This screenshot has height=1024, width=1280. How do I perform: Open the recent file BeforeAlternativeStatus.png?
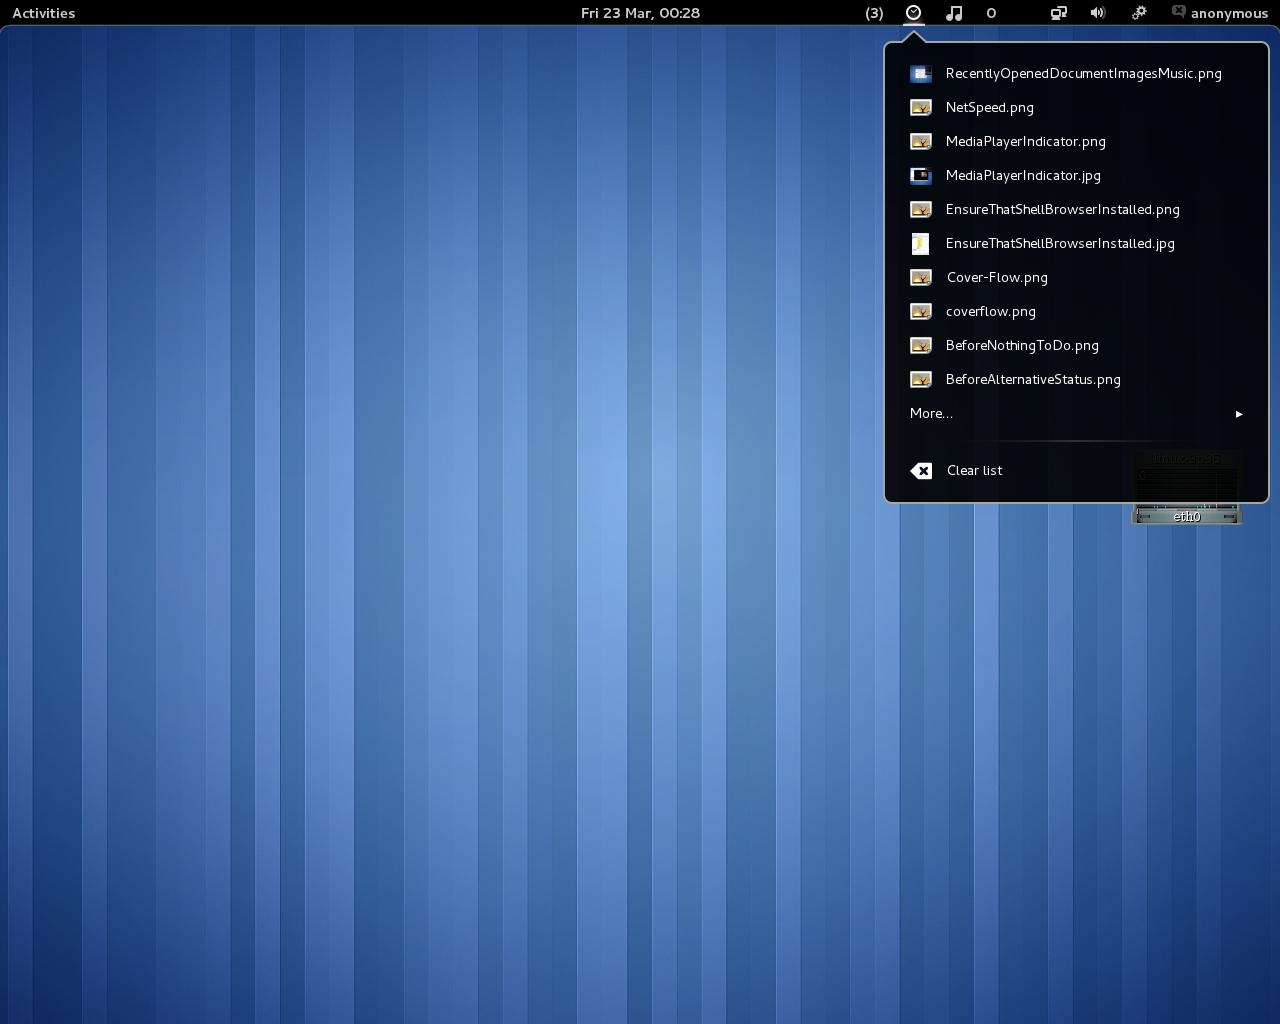(x=1076, y=380)
